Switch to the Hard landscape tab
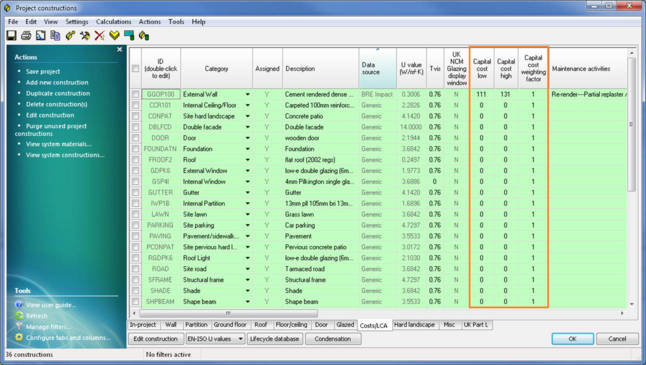The height and width of the screenshot is (365, 646). (414, 325)
